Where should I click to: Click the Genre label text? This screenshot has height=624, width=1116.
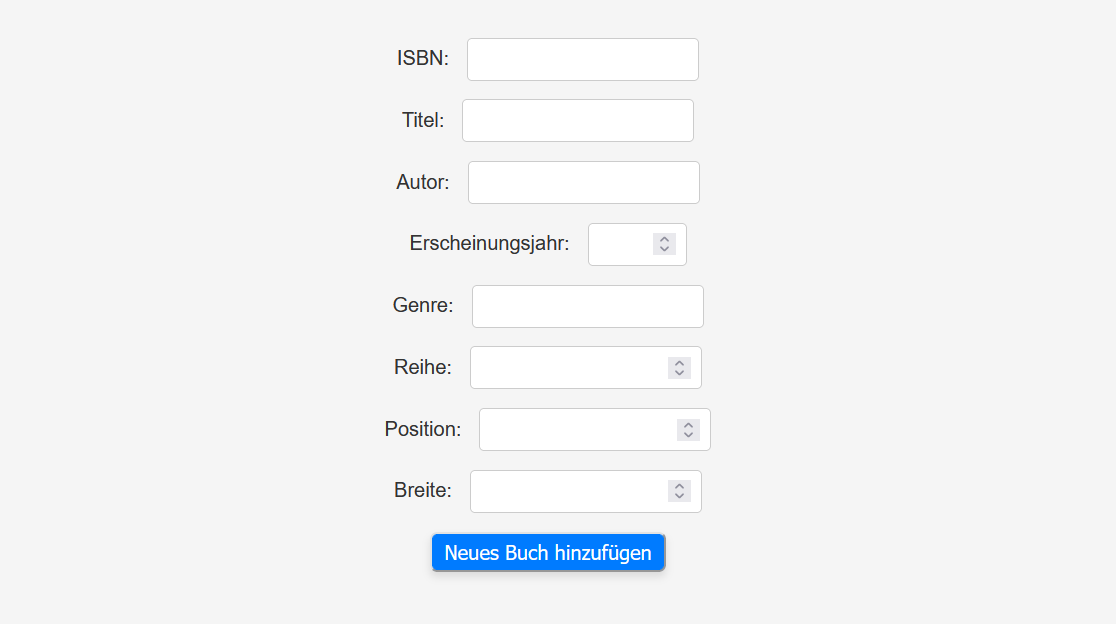coord(423,305)
